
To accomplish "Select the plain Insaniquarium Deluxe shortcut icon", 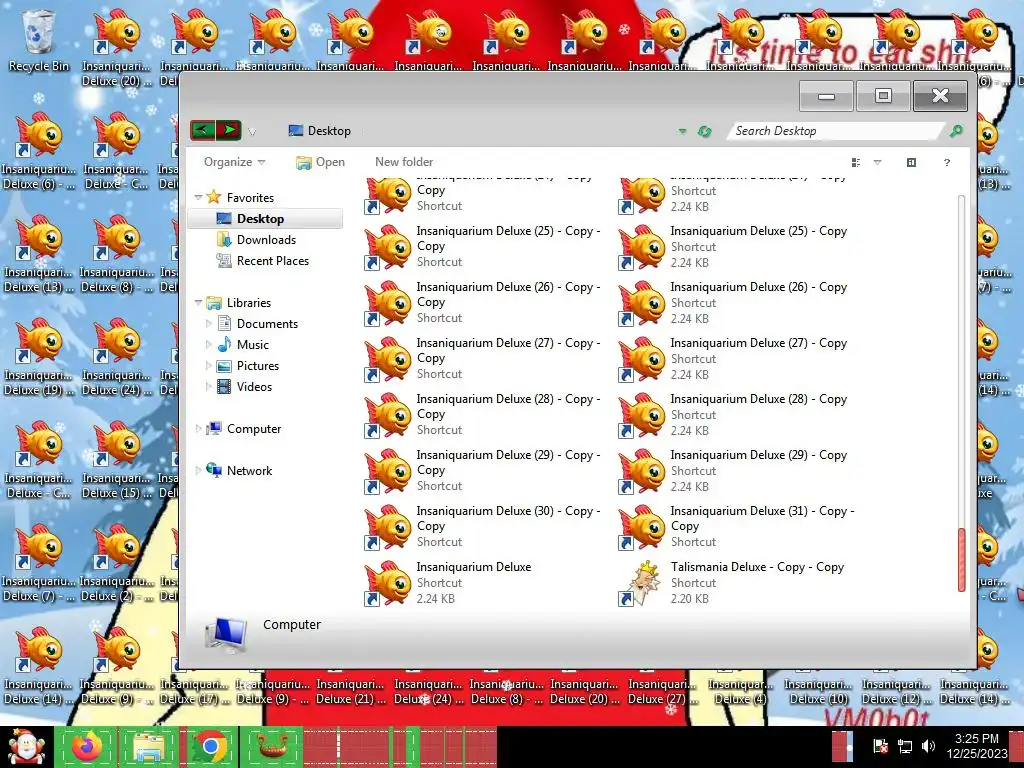I will (x=388, y=583).
